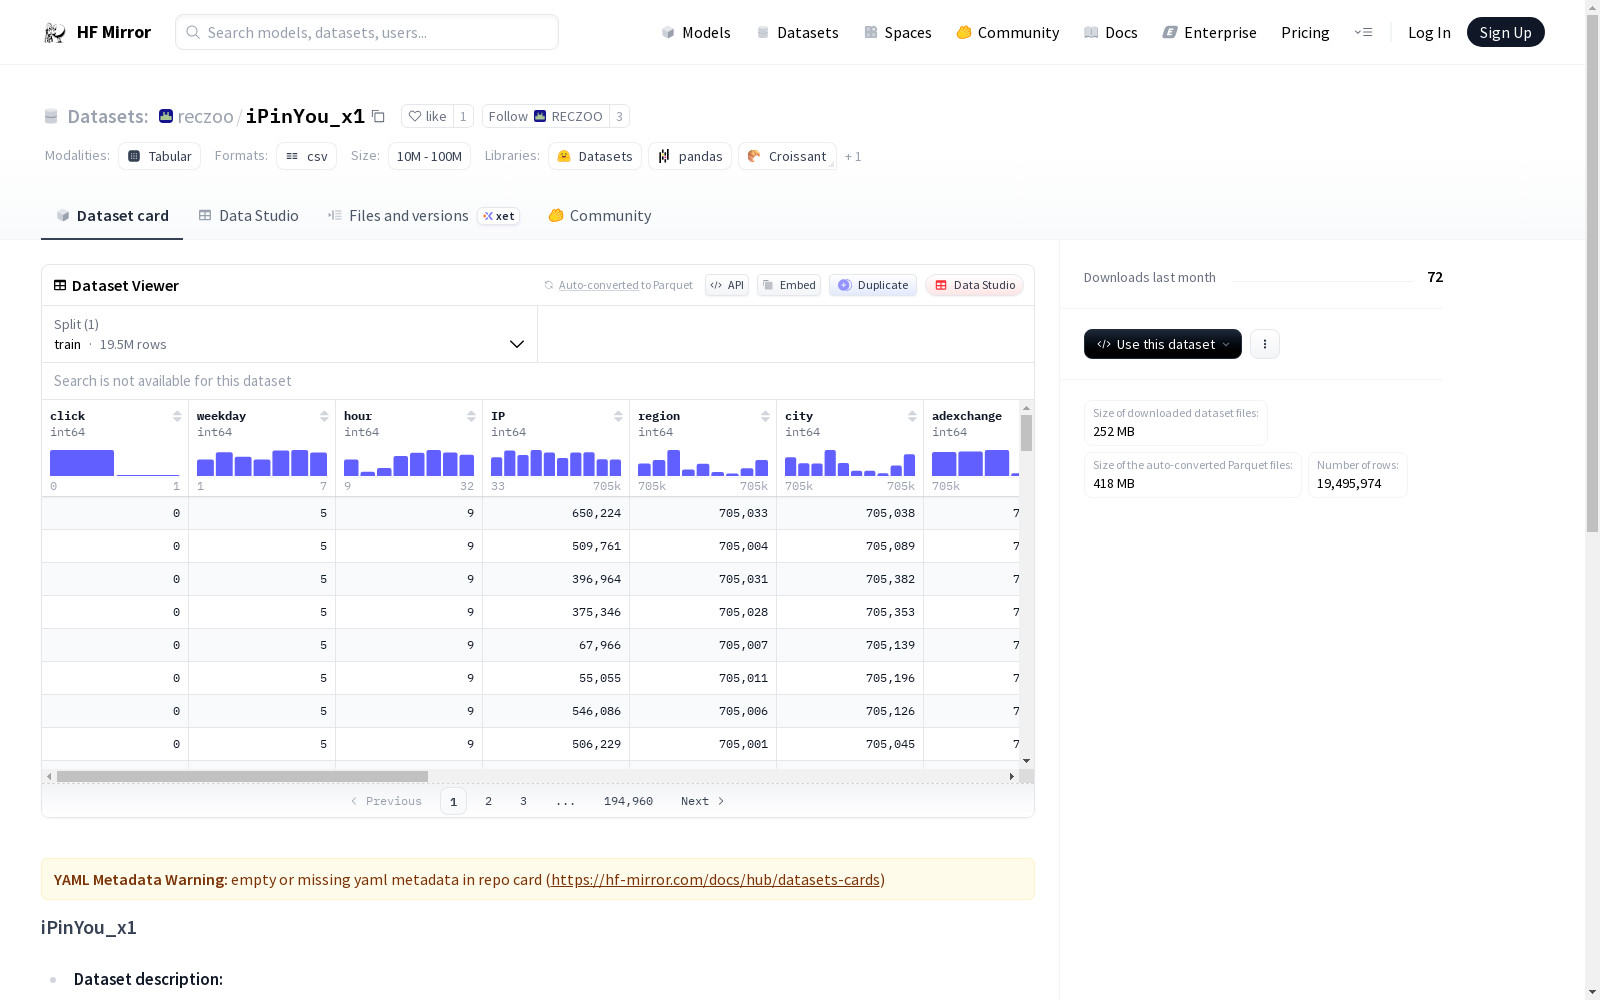Viewport: 1600px width, 1000px height.
Task: Filter by the Tabular modality tag
Action: [x=160, y=156]
